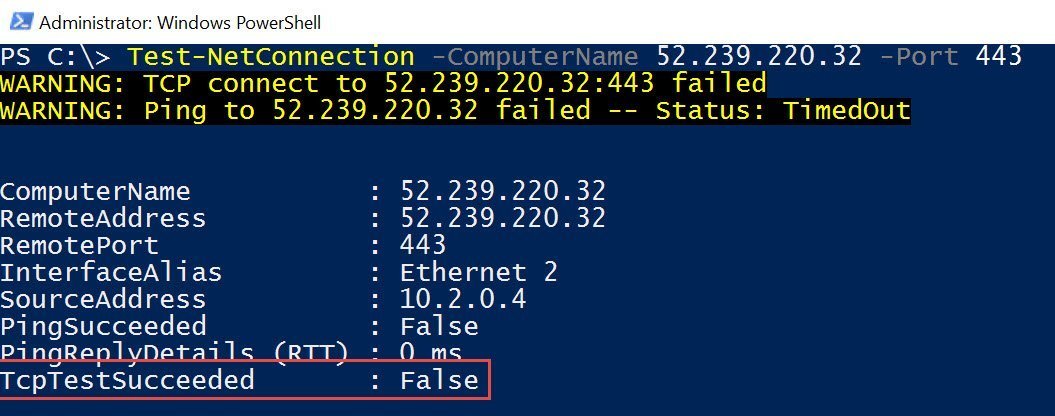
Task: Click the RemotePort value 443
Action: pos(423,245)
